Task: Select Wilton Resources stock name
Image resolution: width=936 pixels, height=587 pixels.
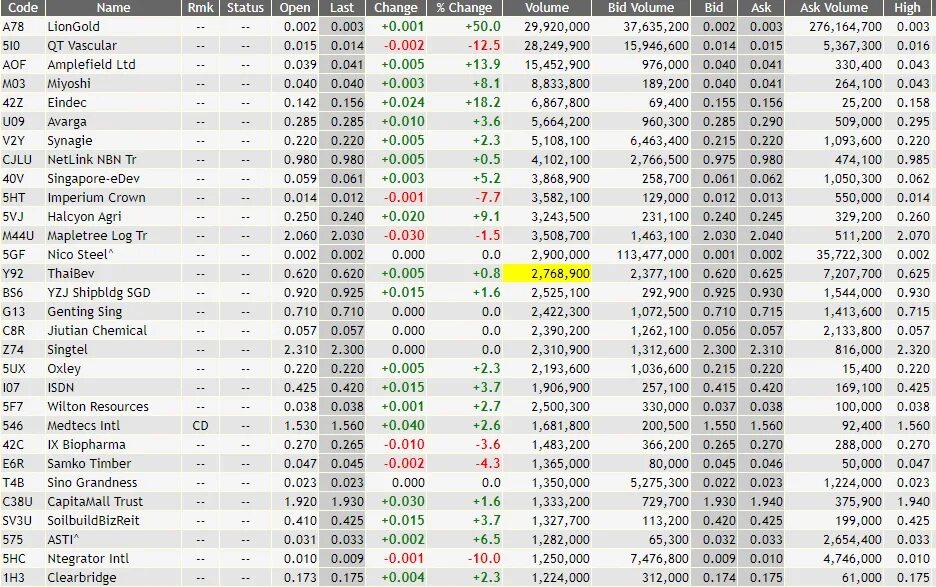Action: 98,407
